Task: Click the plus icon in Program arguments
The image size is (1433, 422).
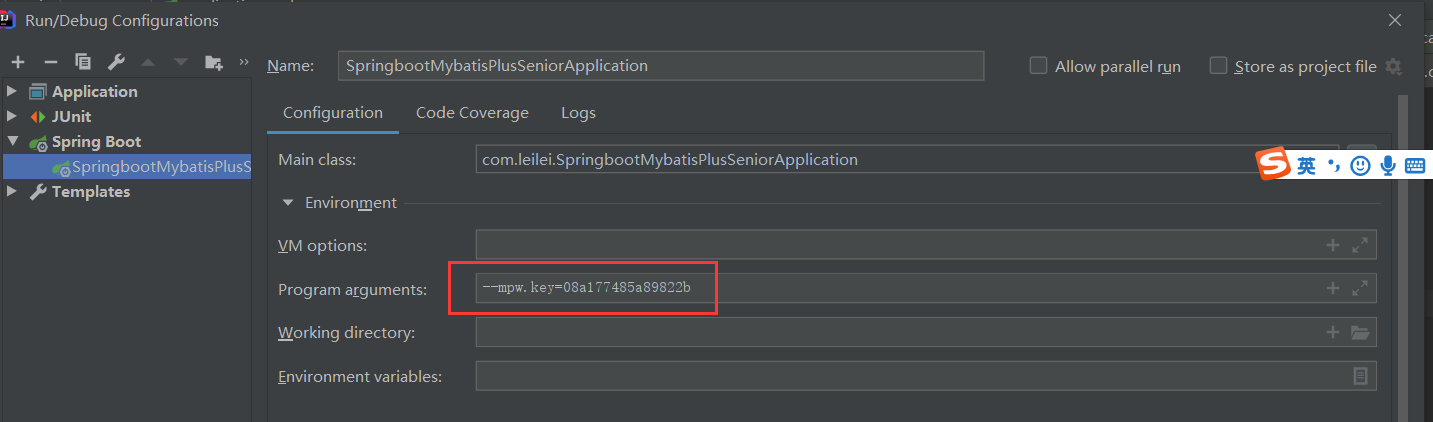Action: pyautogui.click(x=1332, y=288)
